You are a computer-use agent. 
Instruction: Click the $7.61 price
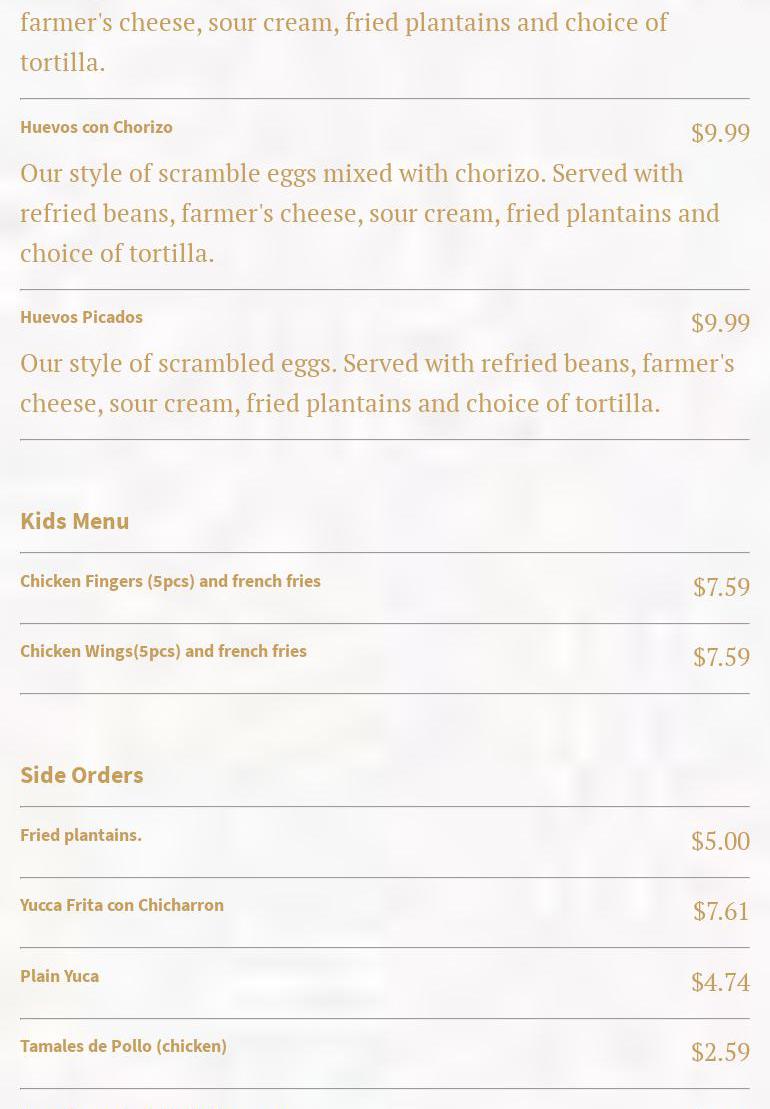pyautogui.click(x=721, y=911)
